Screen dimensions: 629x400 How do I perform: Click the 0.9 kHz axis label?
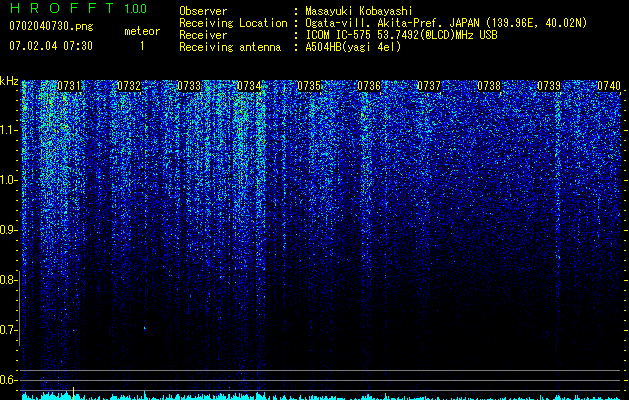(x=7, y=230)
